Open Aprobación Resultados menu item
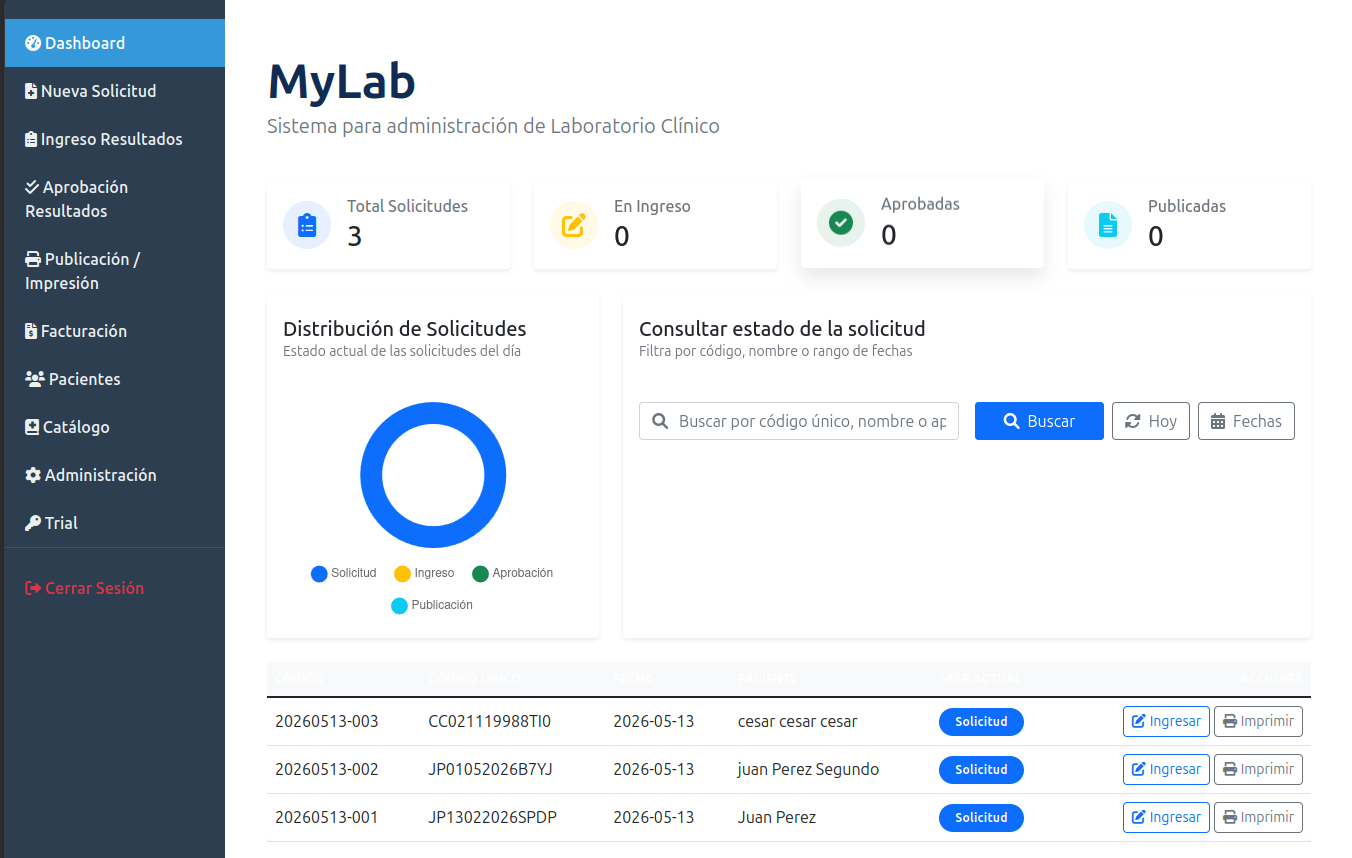1352x858 pixels. tap(114, 199)
